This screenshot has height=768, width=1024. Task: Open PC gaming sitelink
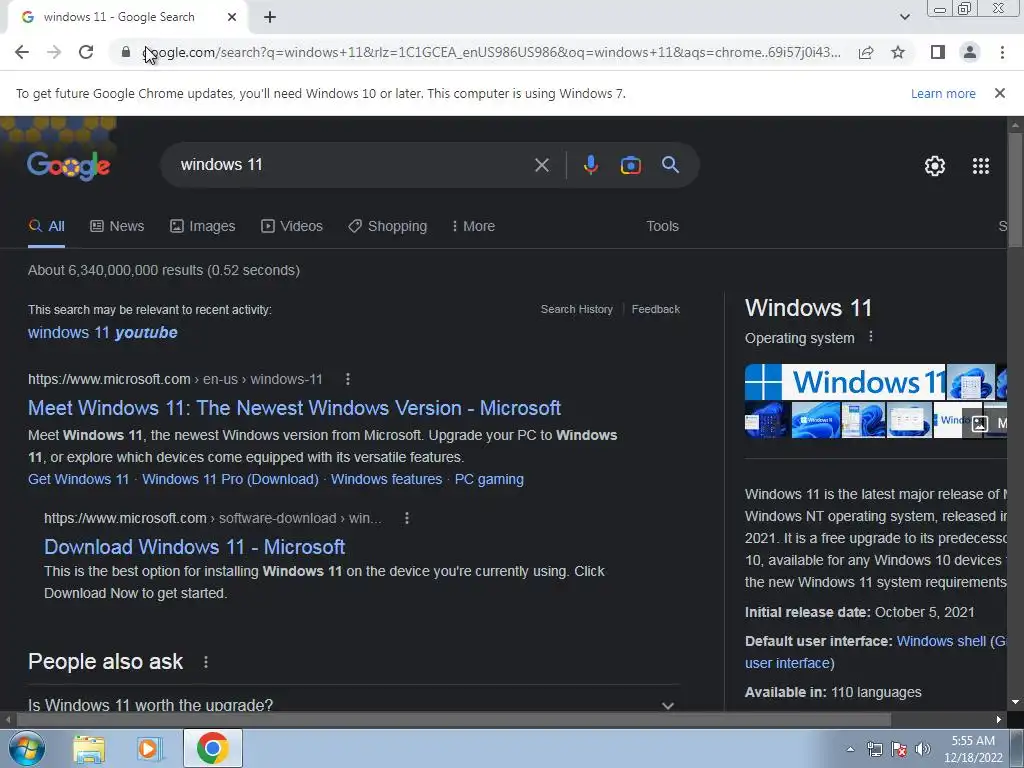point(489,479)
